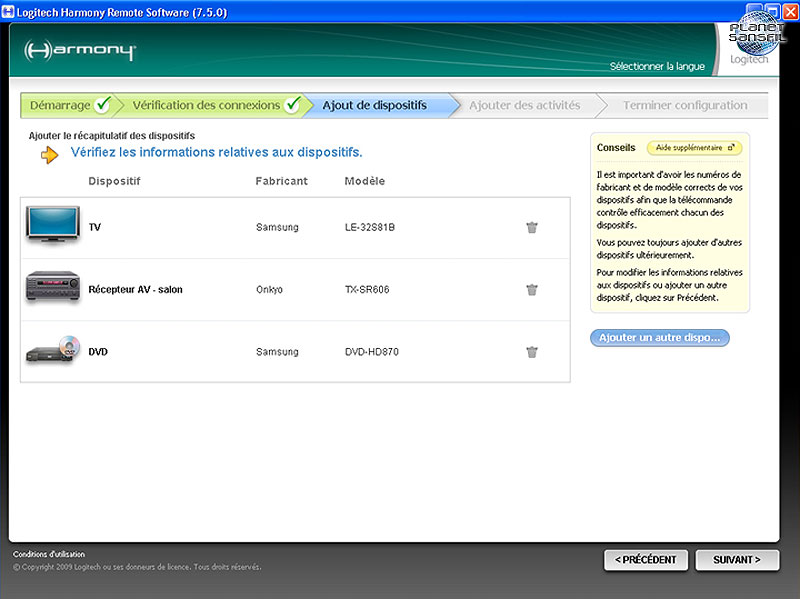Click model TX-SR606 text
The width and height of the screenshot is (800, 599).
click(367, 289)
